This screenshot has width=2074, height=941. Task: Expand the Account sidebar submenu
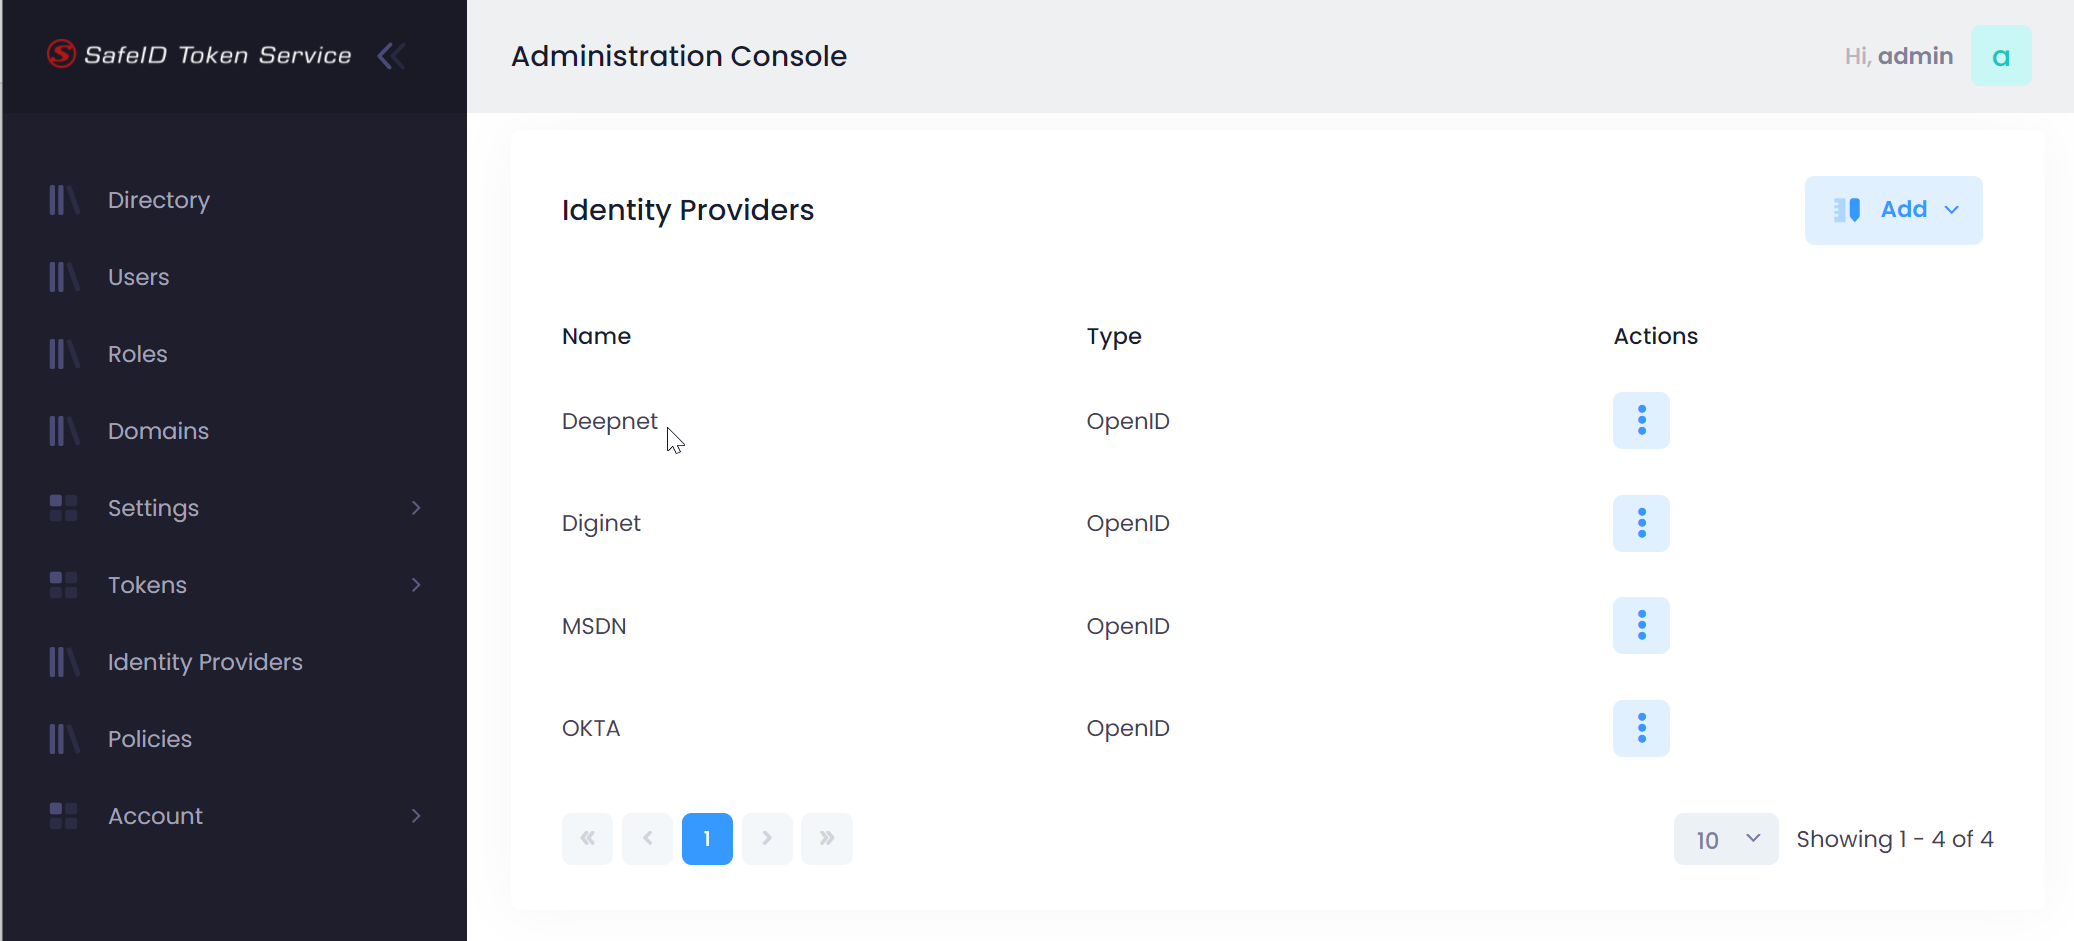tap(416, 816)
